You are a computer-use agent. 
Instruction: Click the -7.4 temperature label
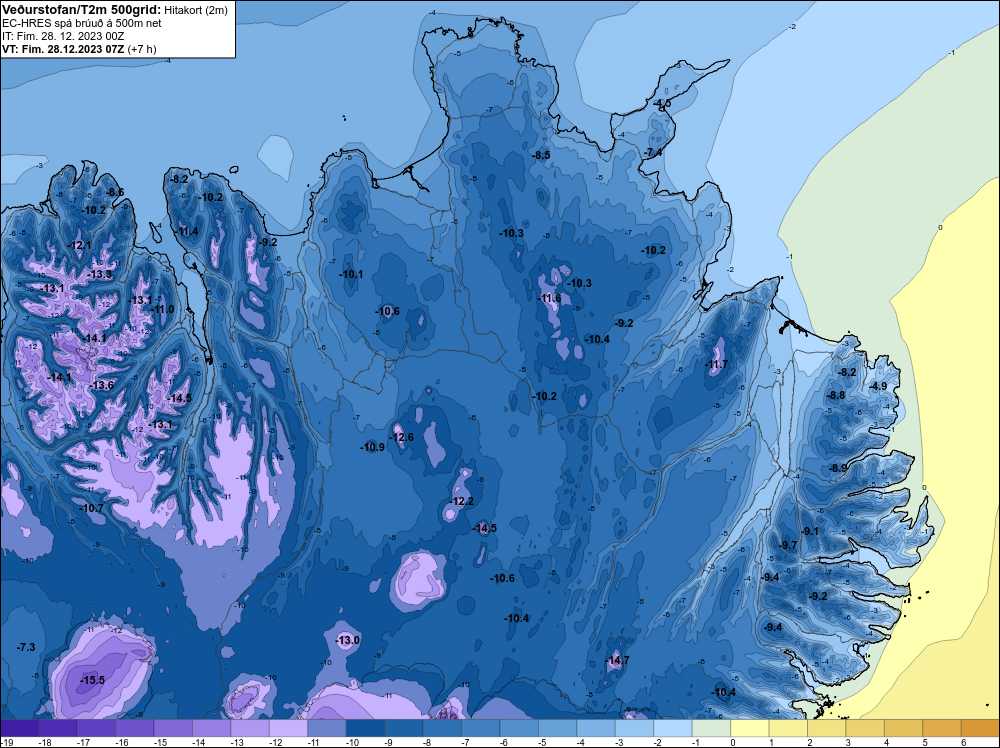[x=653, y=152]
